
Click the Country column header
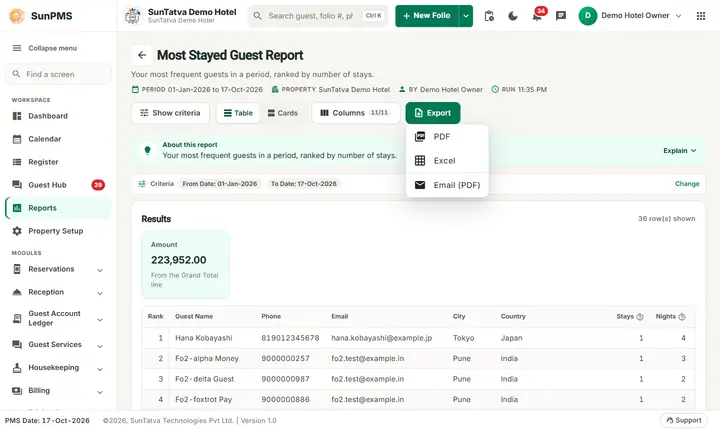tap(513, 317)
